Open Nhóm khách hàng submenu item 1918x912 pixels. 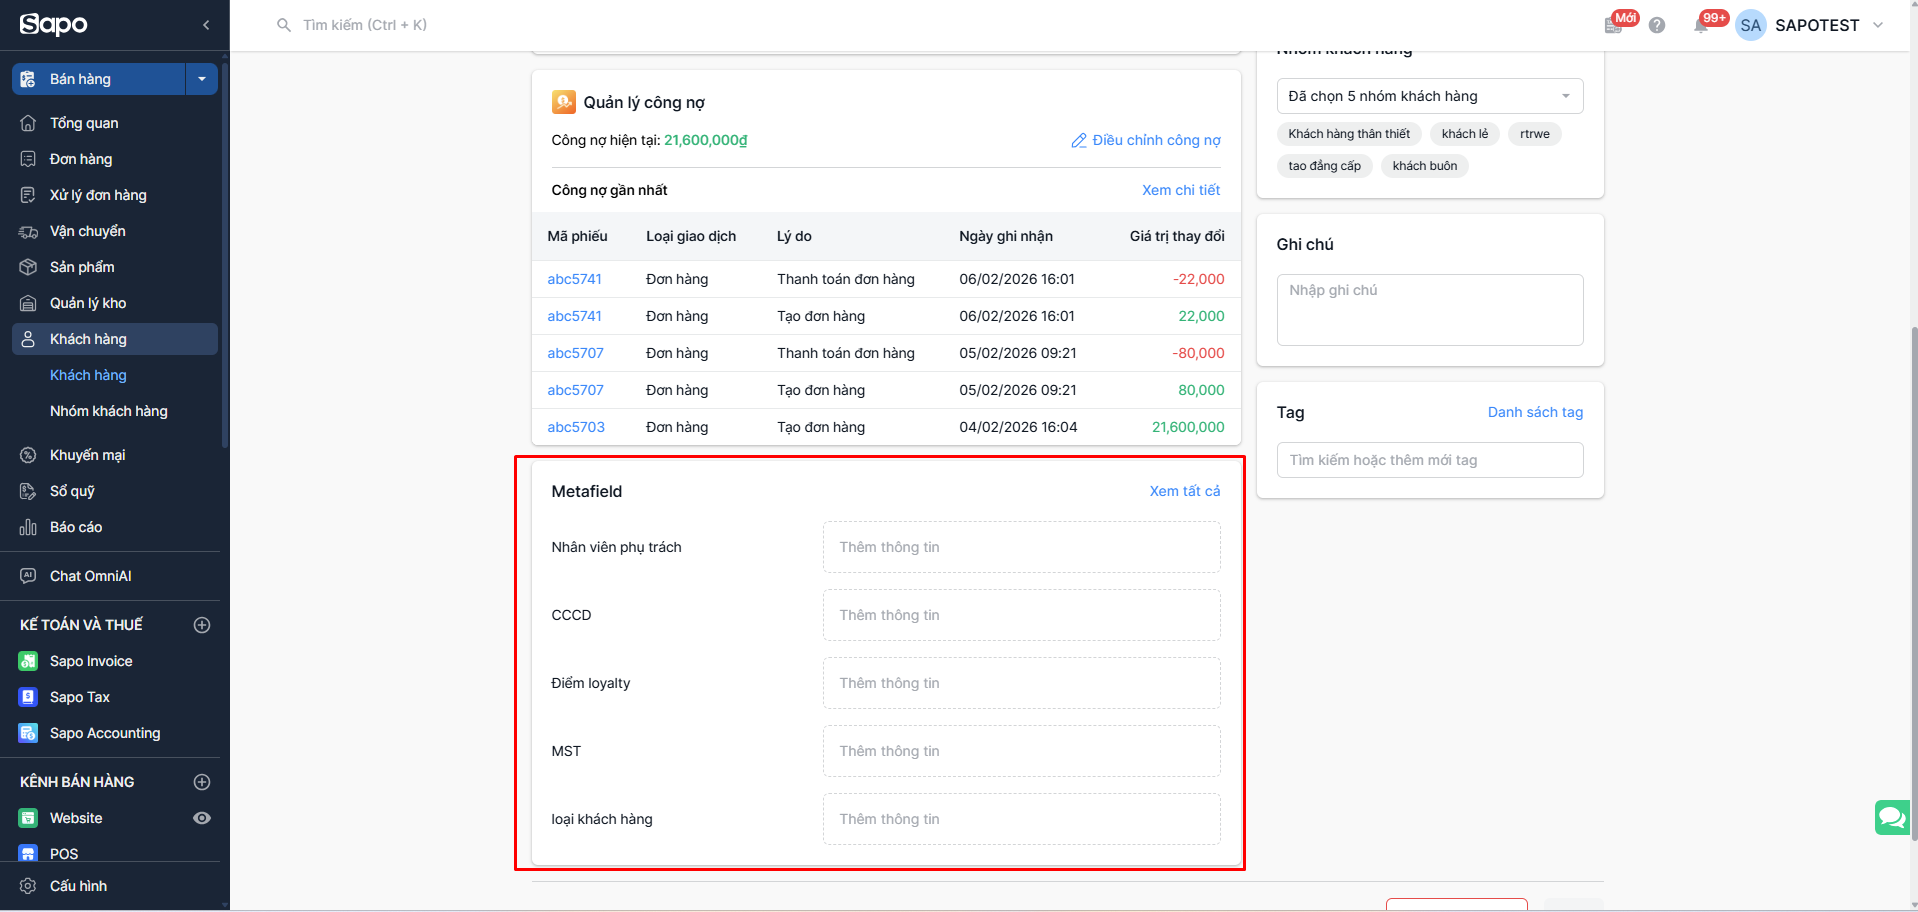109,411
